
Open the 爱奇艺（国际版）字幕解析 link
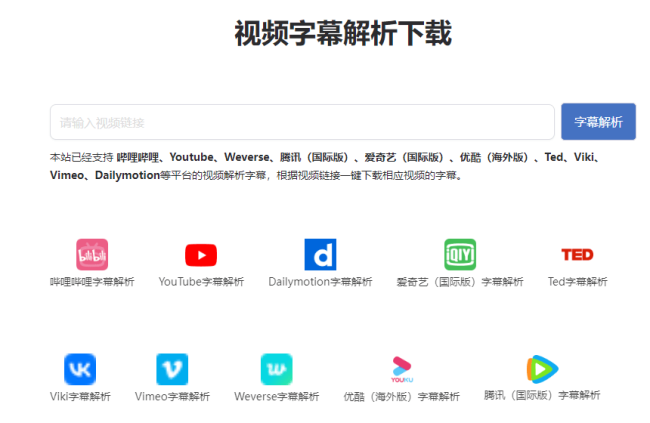[460, 282]
